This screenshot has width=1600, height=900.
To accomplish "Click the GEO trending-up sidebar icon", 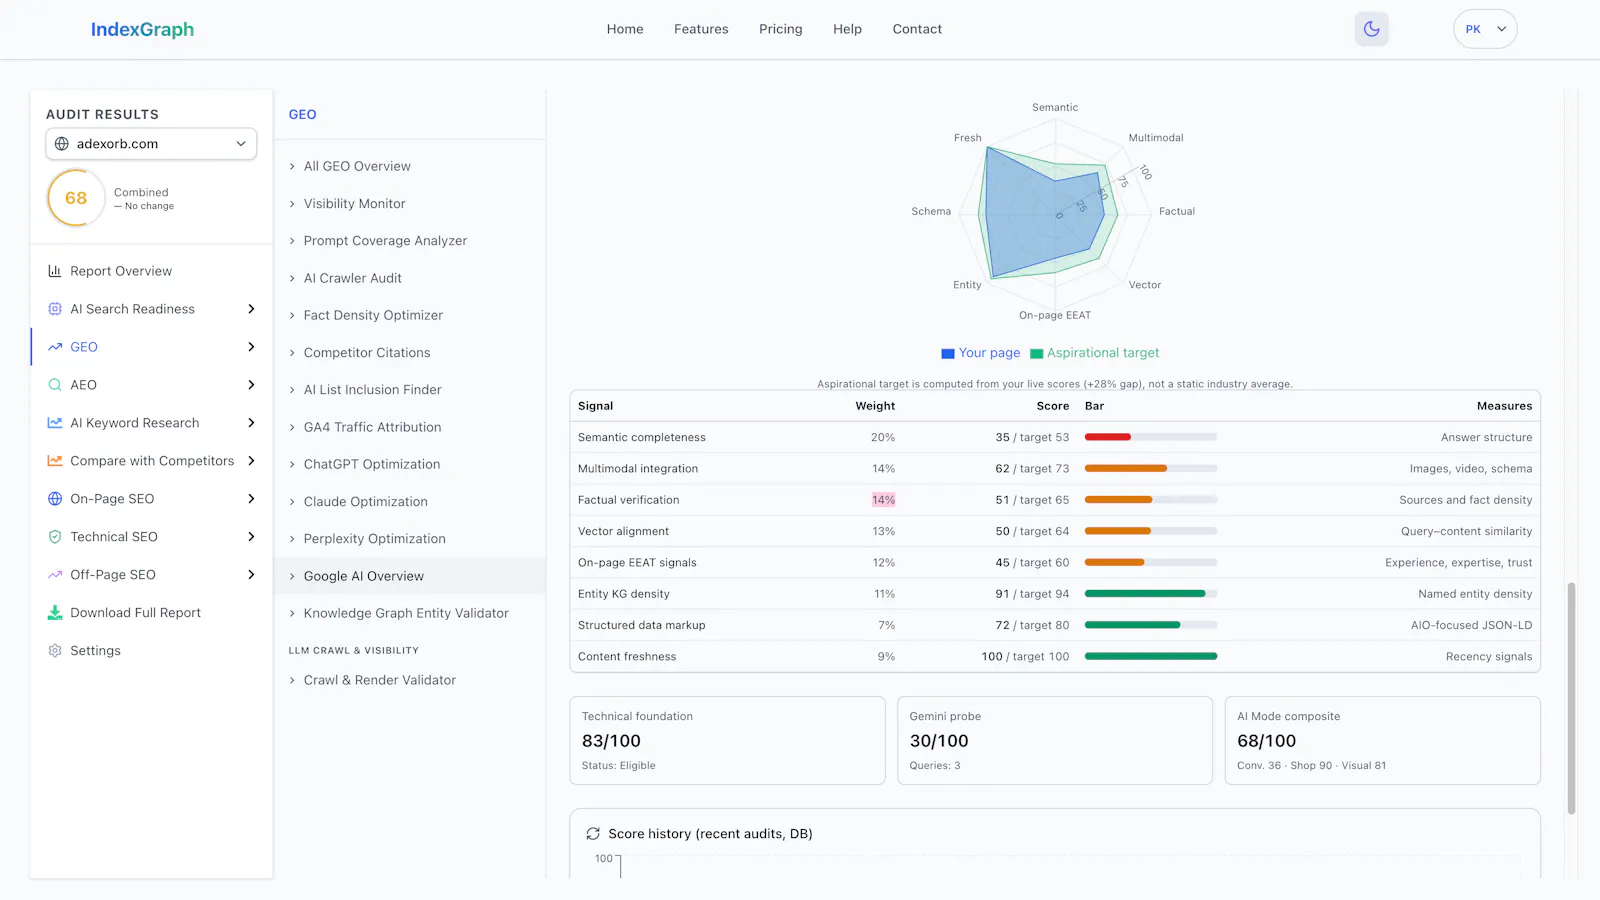I will (x=55, y=347).
